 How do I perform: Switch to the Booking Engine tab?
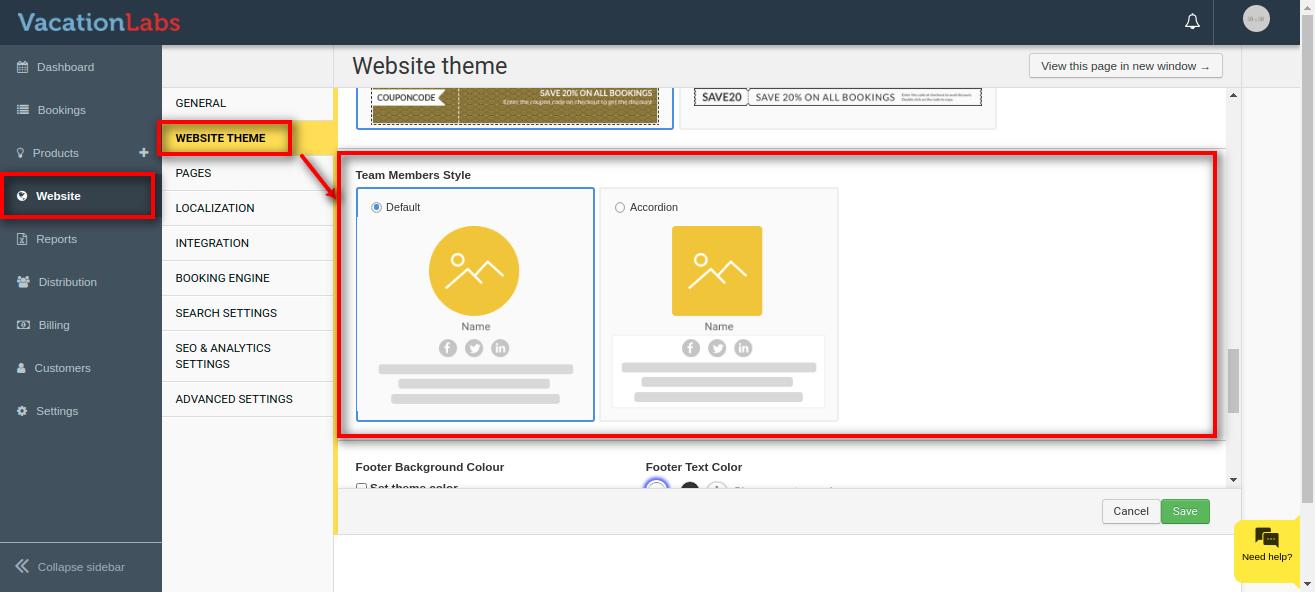(222, 278)
